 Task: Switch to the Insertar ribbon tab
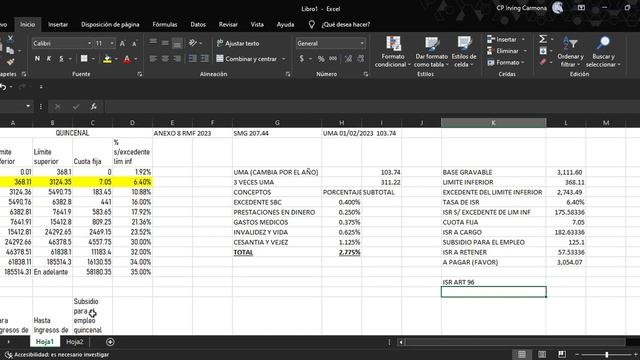coord(58,24)
